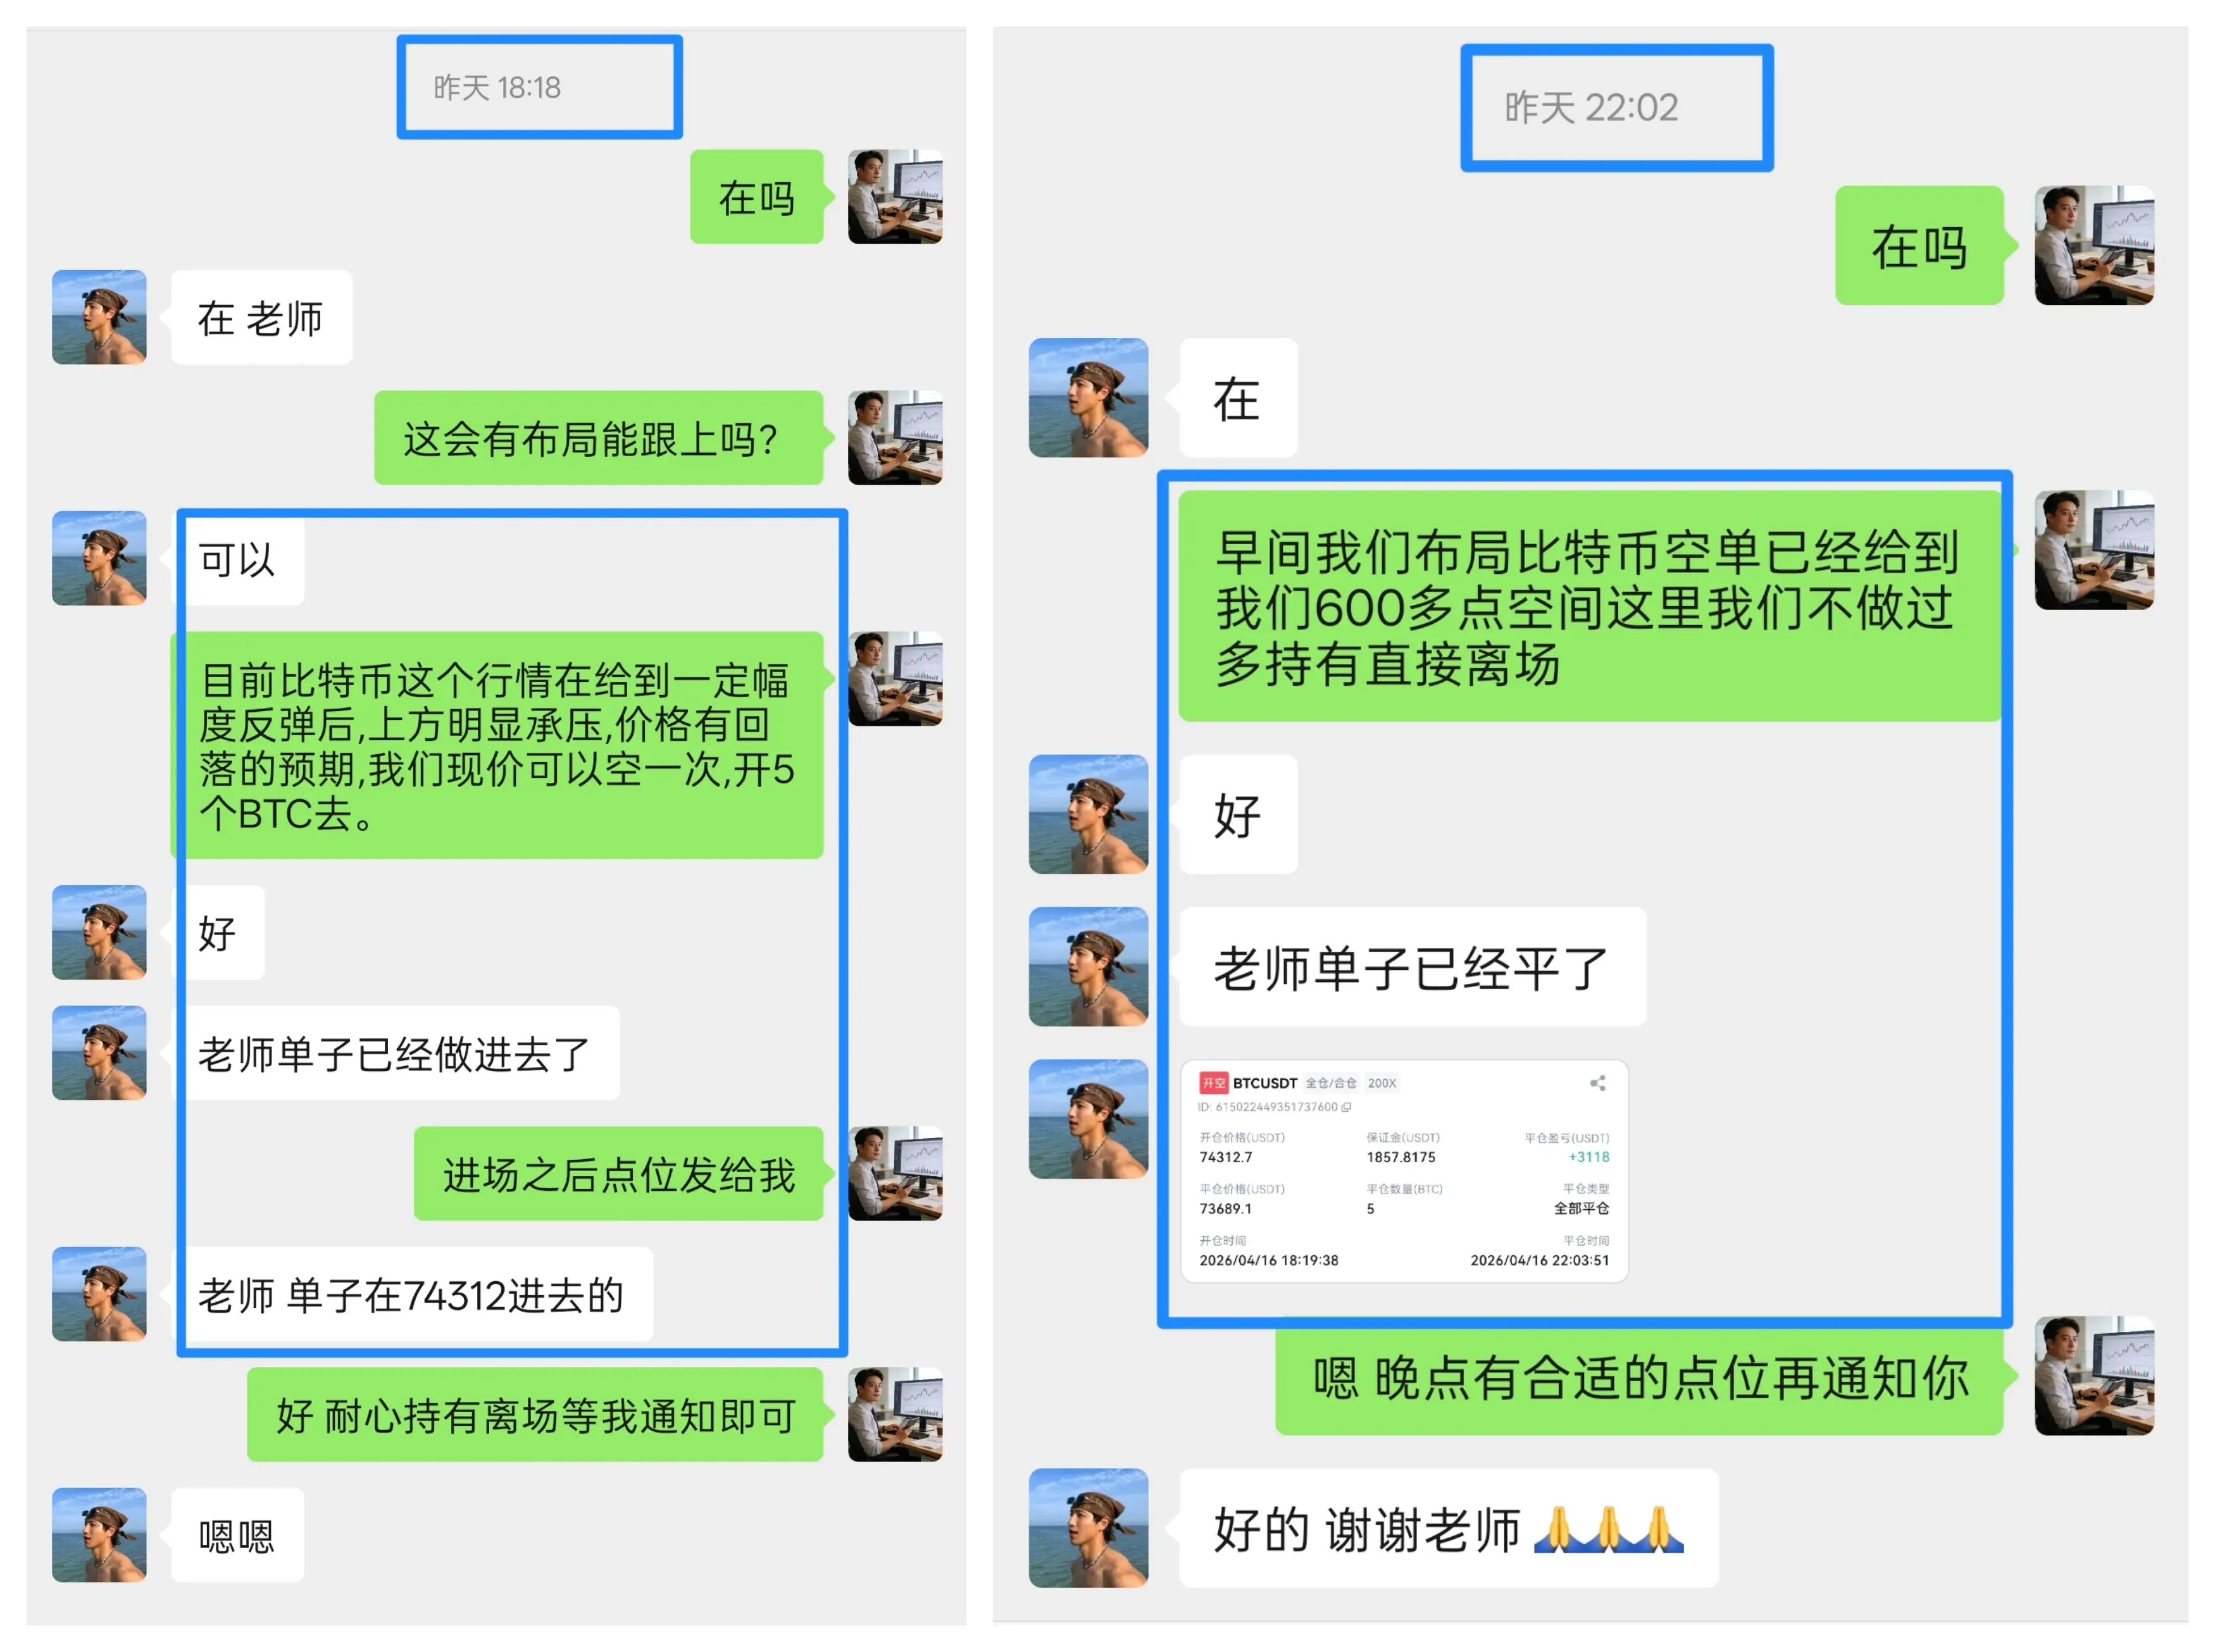The image size is (2215, 1652).
Task: Tap the 昨天 22:02 timestamp label
Action: click(x=1591, y=107)
